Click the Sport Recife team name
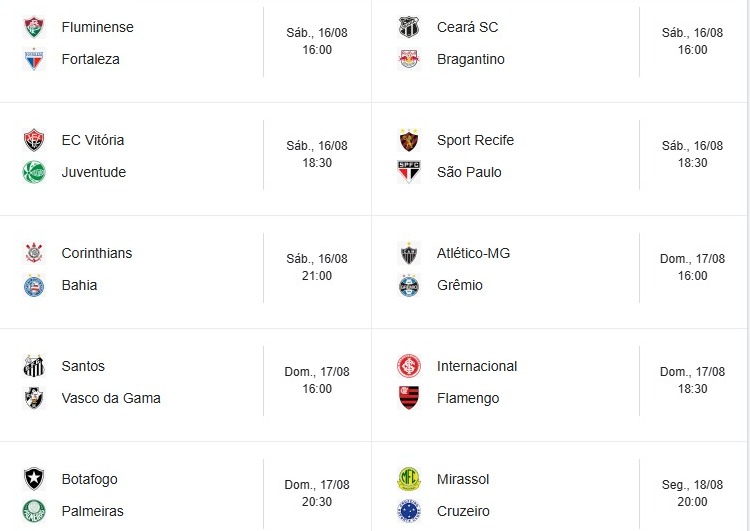The width and height of the screenshot is (750, 531). pyautogui.click(x=475, y=140)
